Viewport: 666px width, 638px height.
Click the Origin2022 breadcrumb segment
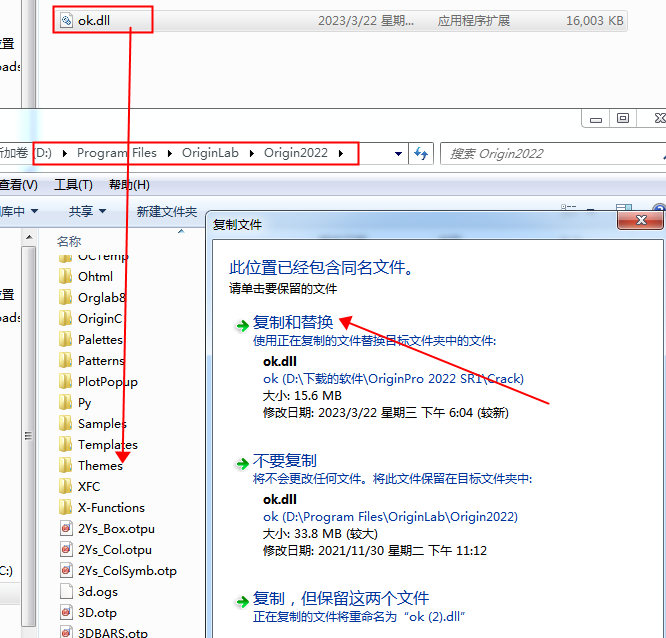296,153
